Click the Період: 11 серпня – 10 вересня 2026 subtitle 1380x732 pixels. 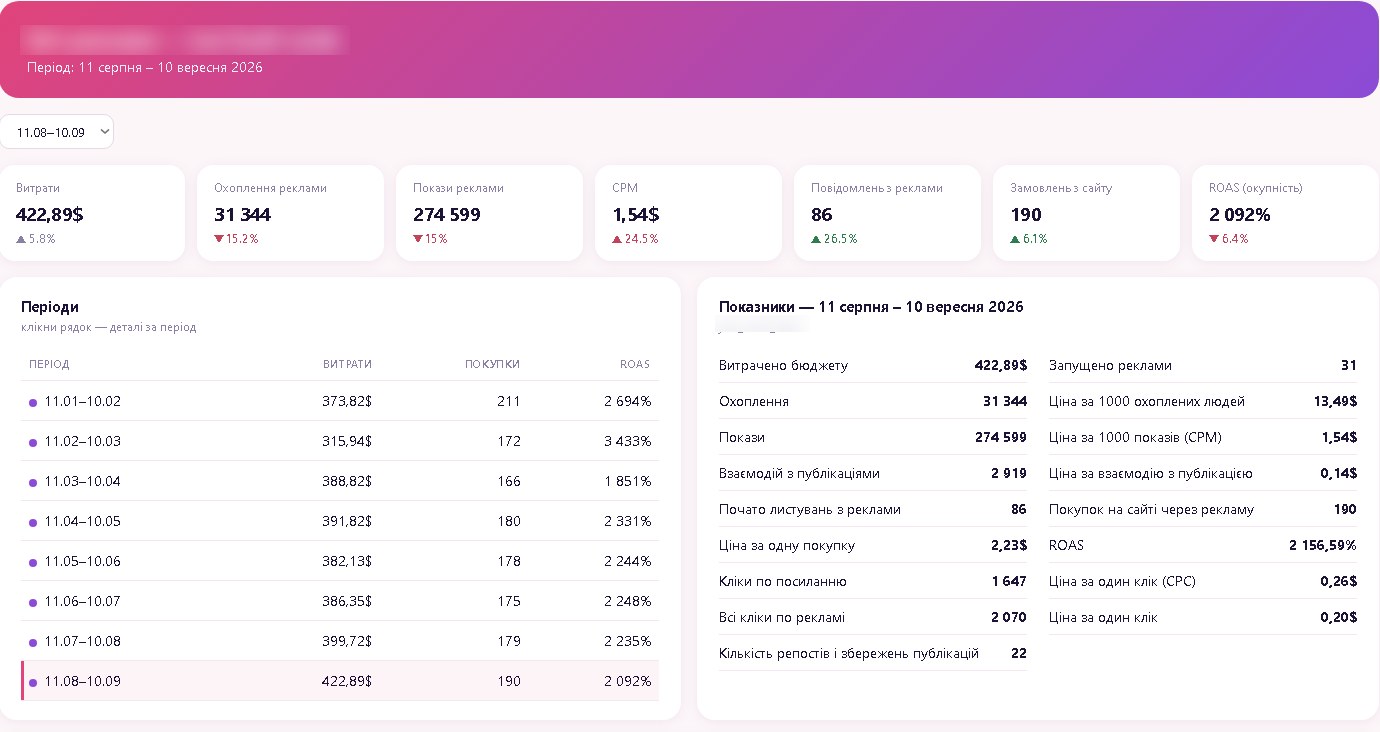[x=145, y=67]
